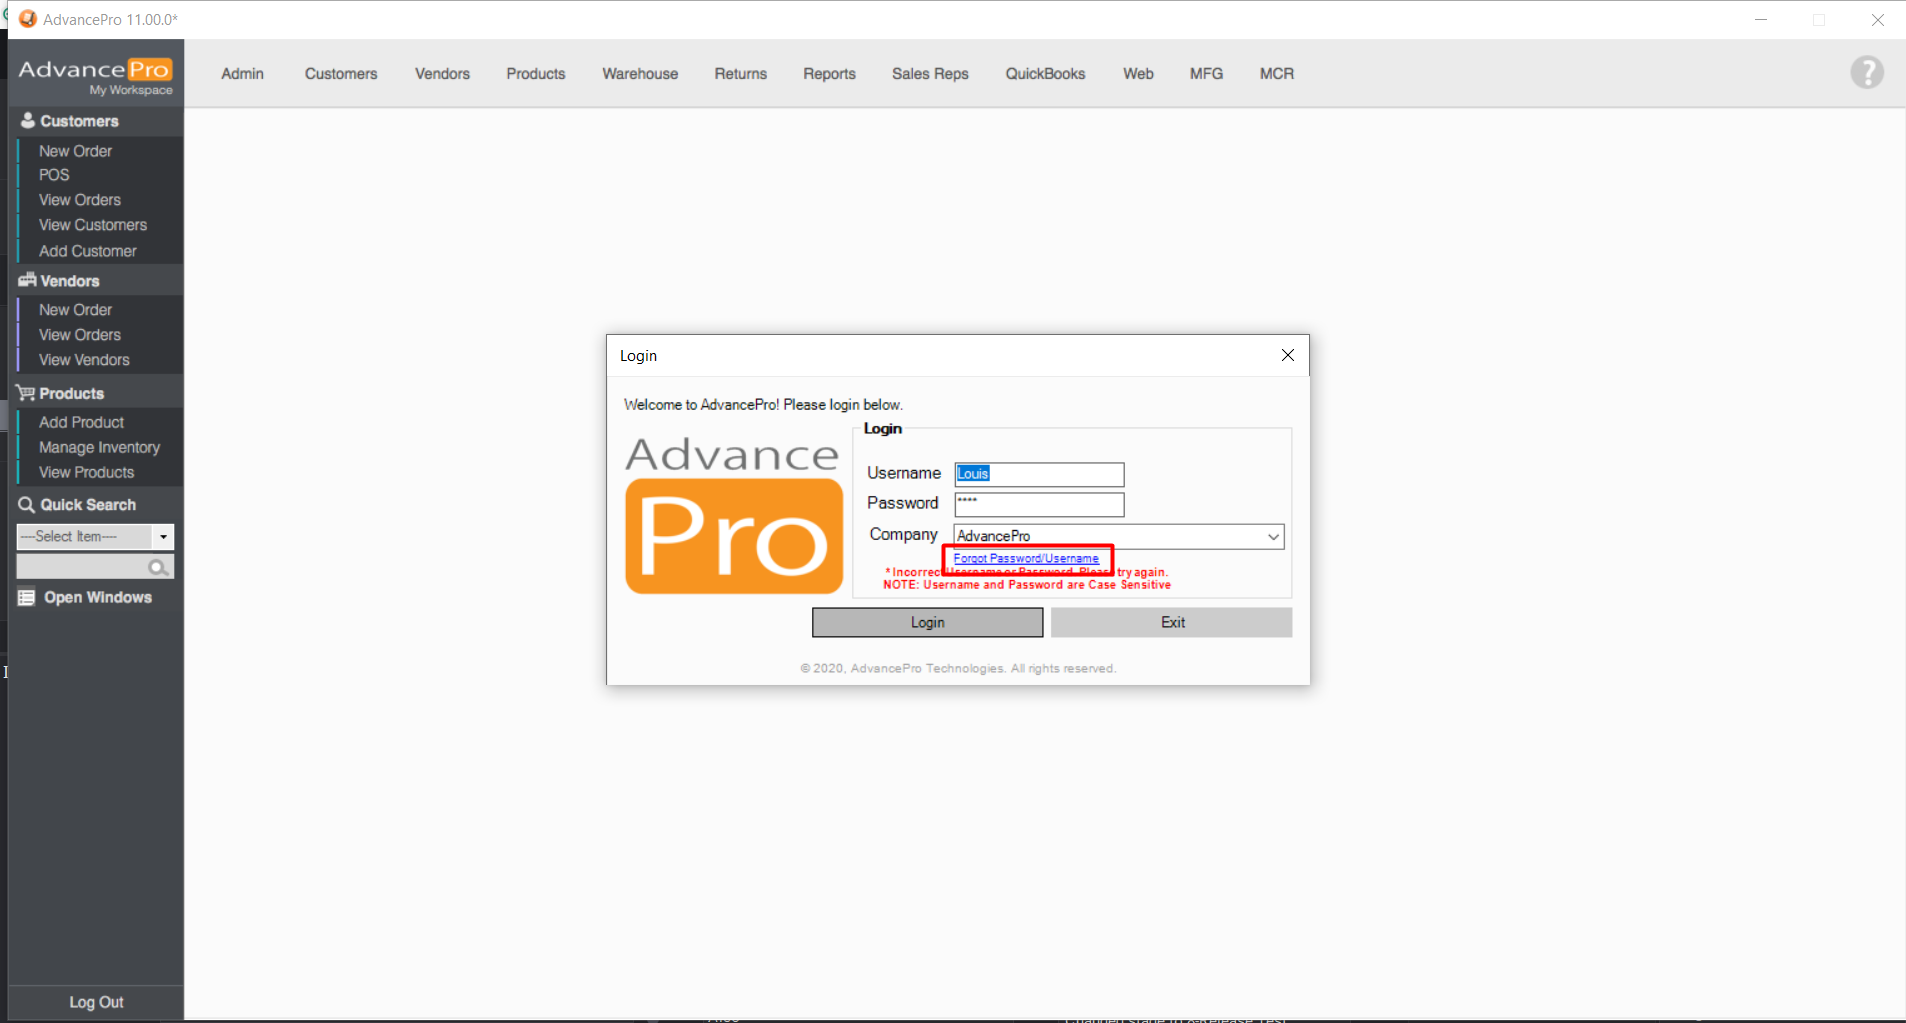Image resolution: width=1906 pixels, height=1023 pixels.
Task: Click the Forgot Password/Username link
Action: [1026, 559]
